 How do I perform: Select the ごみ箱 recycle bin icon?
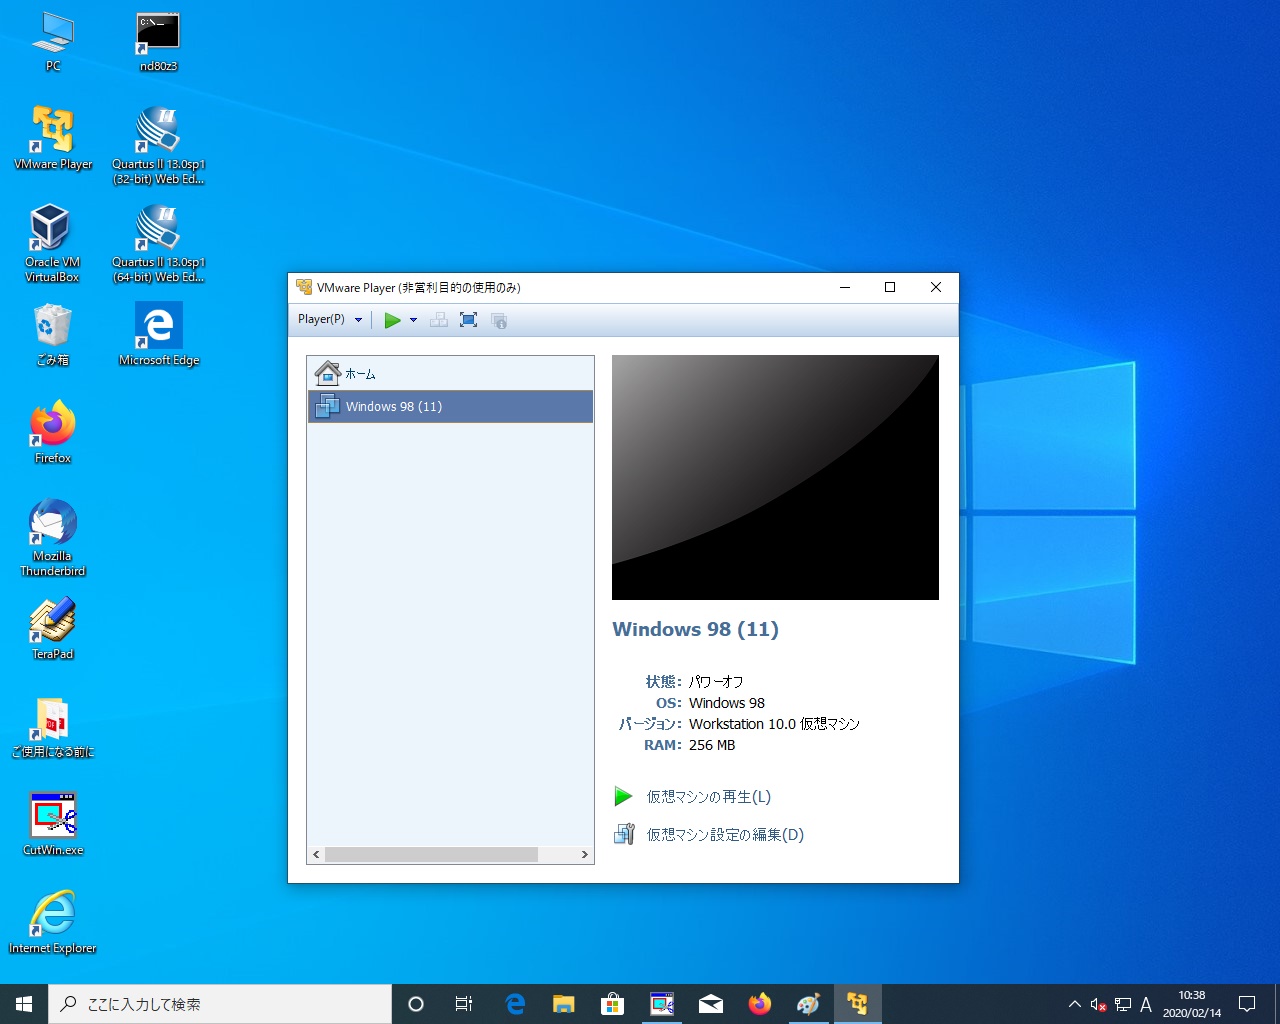point(53,335)
